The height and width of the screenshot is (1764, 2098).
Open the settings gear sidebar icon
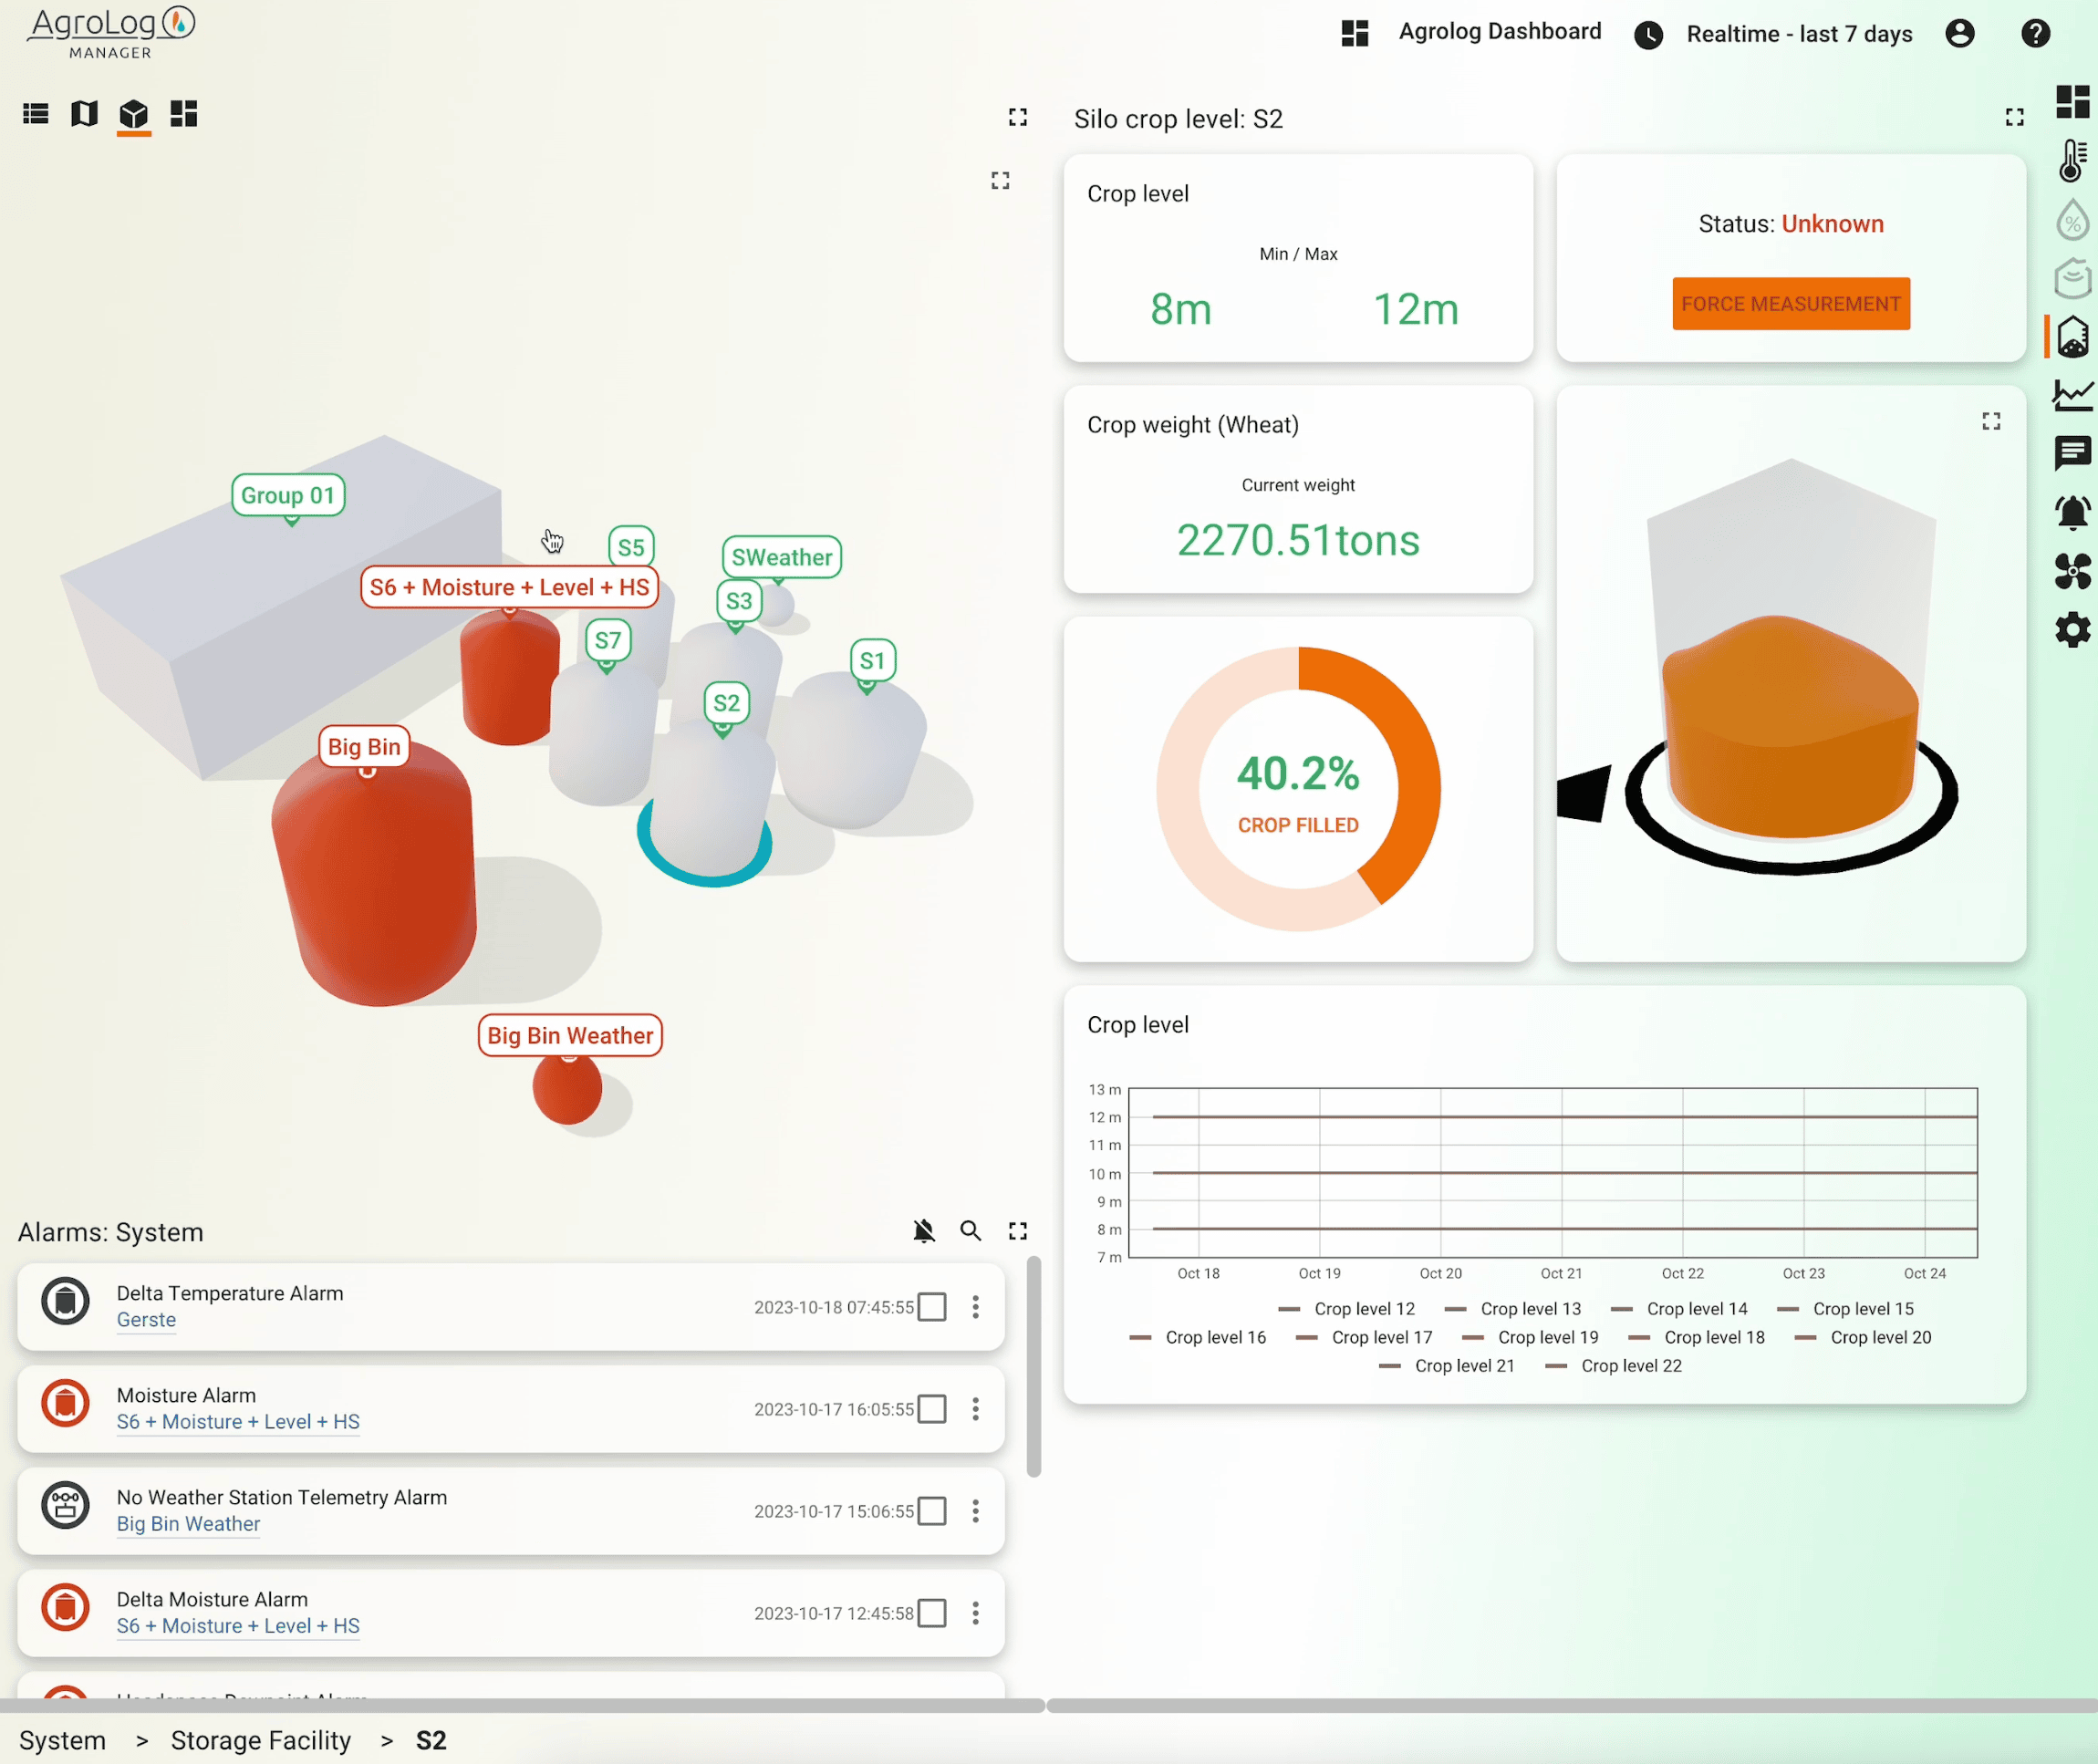[2072, 630]
